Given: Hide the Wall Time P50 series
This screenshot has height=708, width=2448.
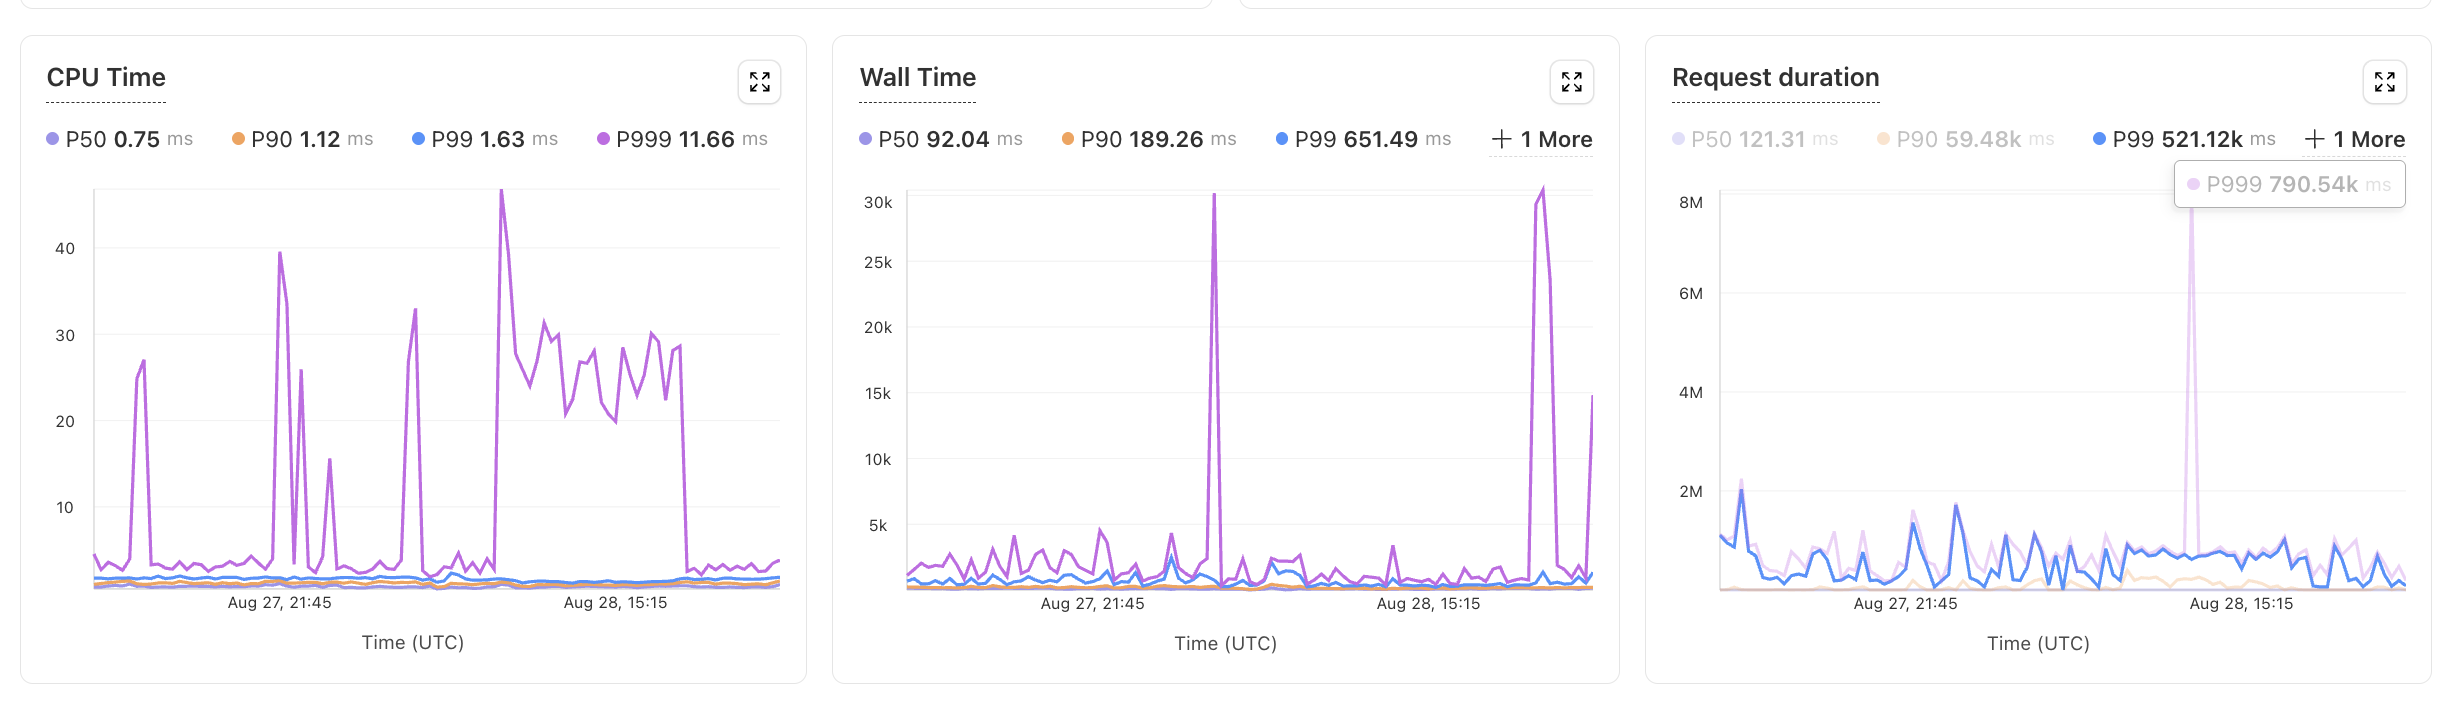Looking at the screenshot, I should 940,139.
